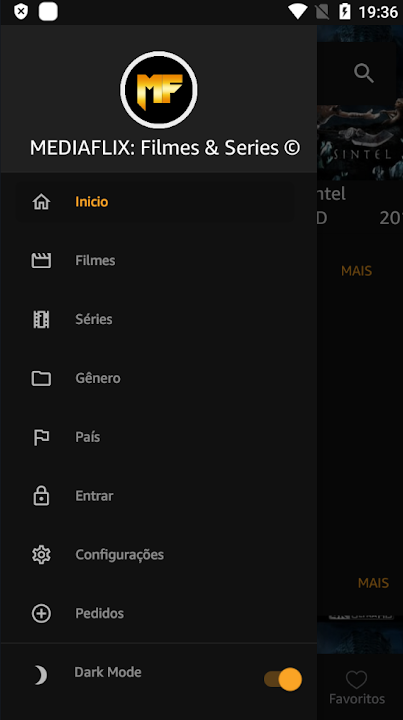The image size is (403, 720).
Task: Click the film strip icon for Séries
Action: pos(41,319)
